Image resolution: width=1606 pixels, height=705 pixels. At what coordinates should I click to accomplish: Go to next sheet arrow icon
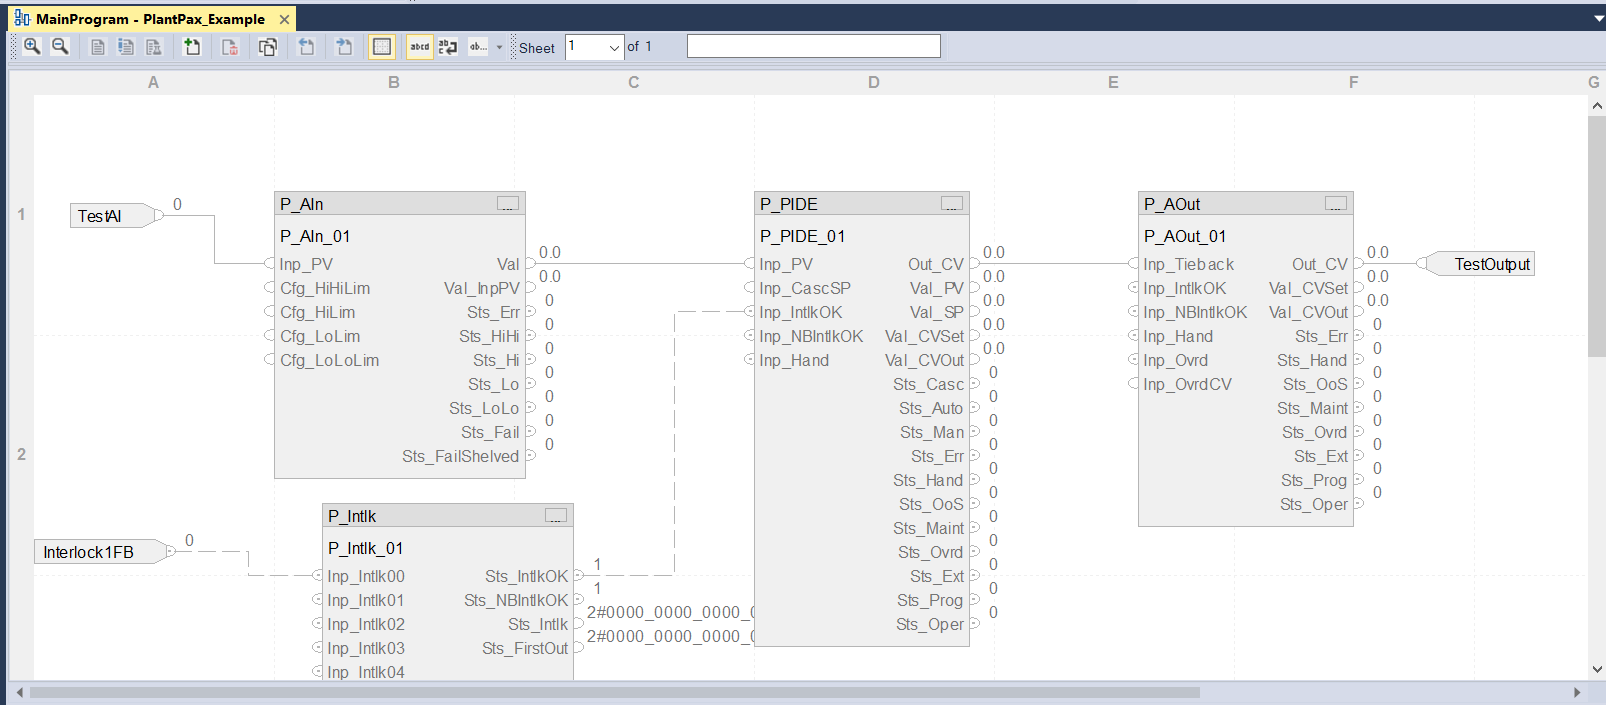344,46
